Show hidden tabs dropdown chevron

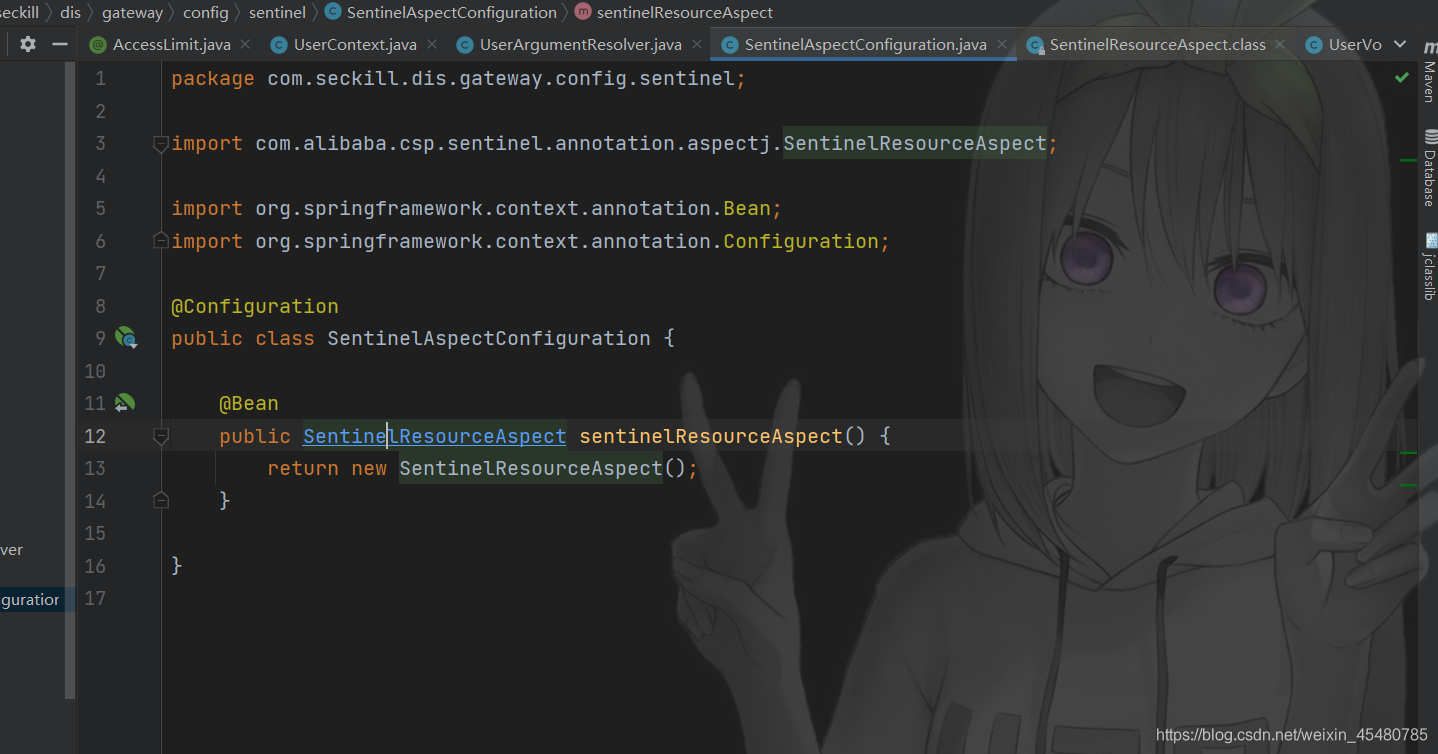point(1400,45)
